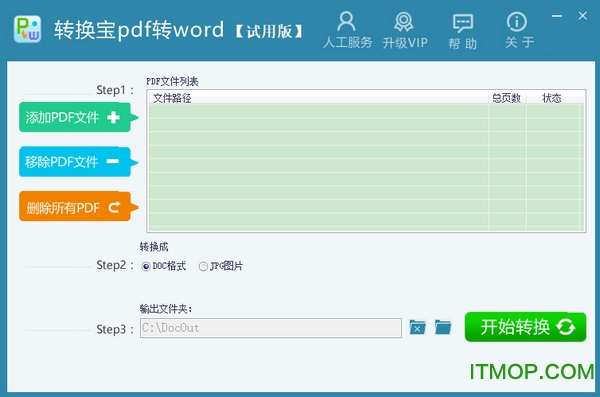
Task: Open 人工服务 customer service
Action: pos(347,30)
